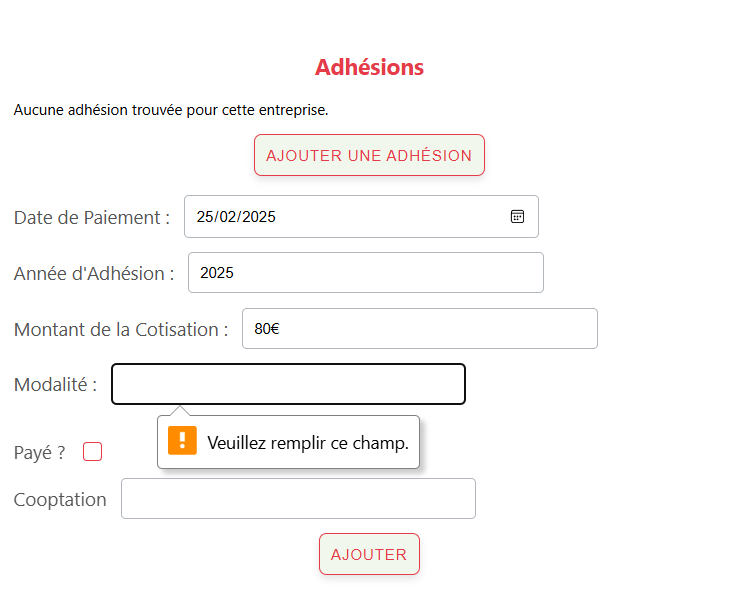Click inside the Cooptation input field

[298, 499]
